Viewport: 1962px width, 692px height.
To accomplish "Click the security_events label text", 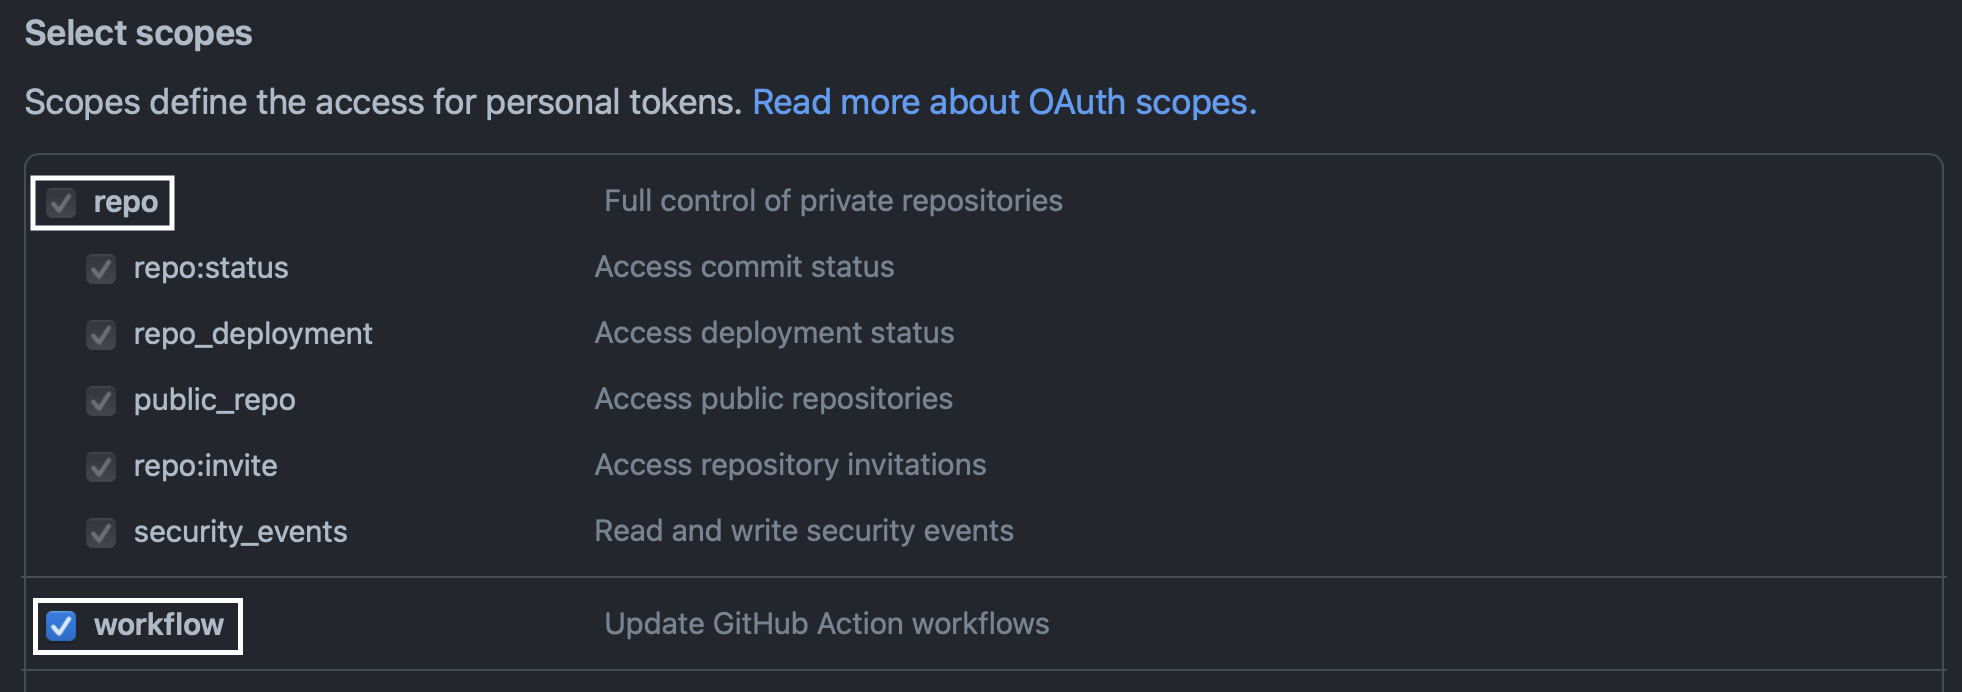I will pos(241,532).
